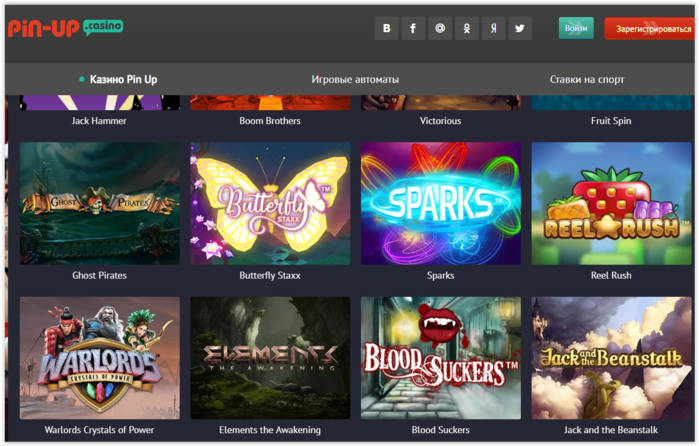The image size is (699, 446).
Task: Open the Twitter bird icon
Action: [x=520, y=29]
